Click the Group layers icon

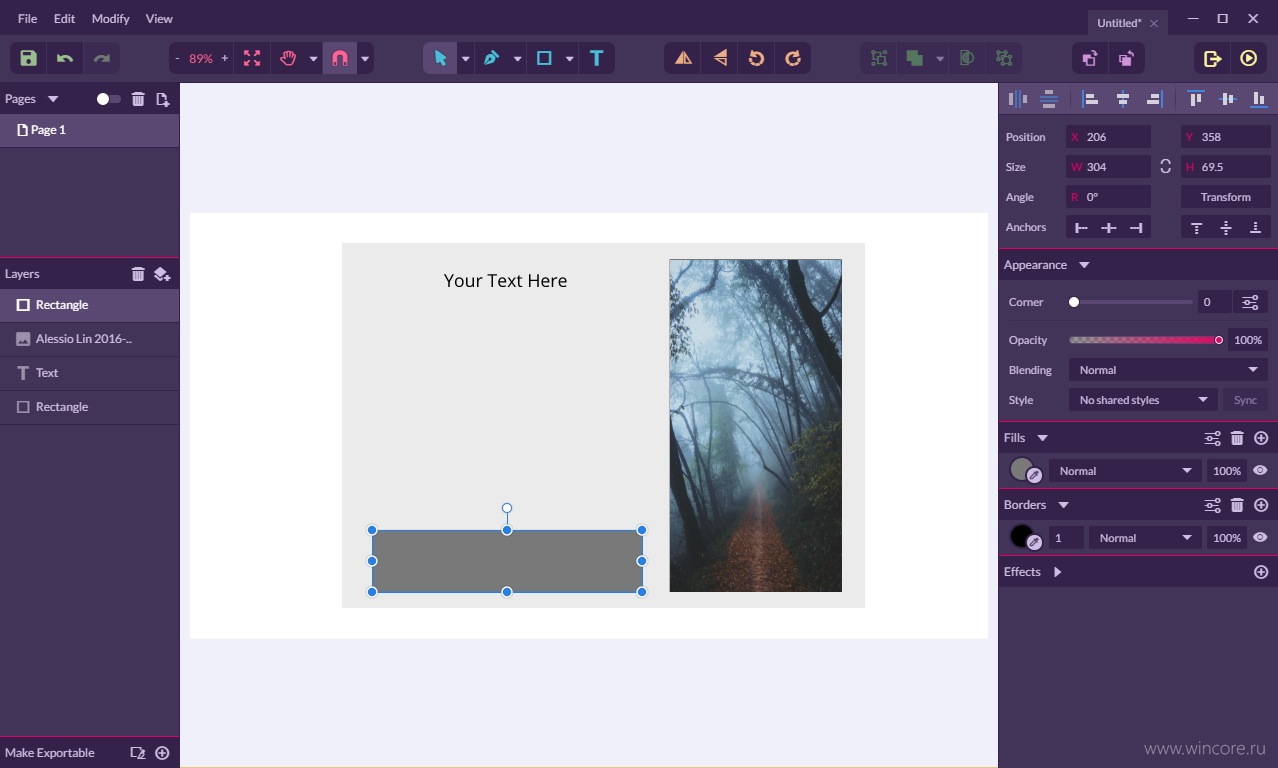pos(879,58)
